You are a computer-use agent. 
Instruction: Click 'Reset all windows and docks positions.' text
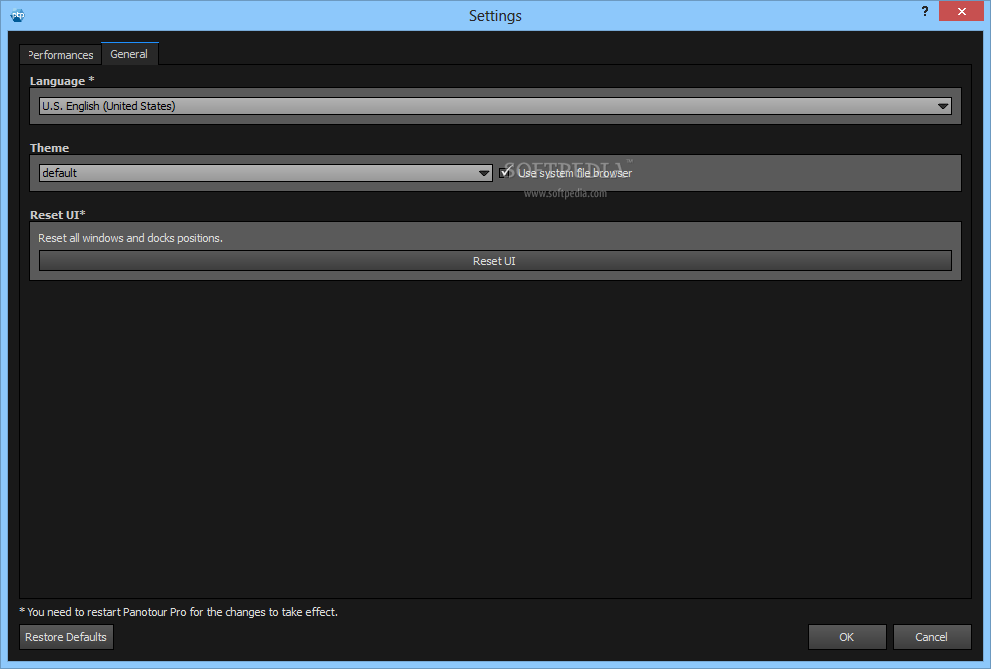(130, 238)
